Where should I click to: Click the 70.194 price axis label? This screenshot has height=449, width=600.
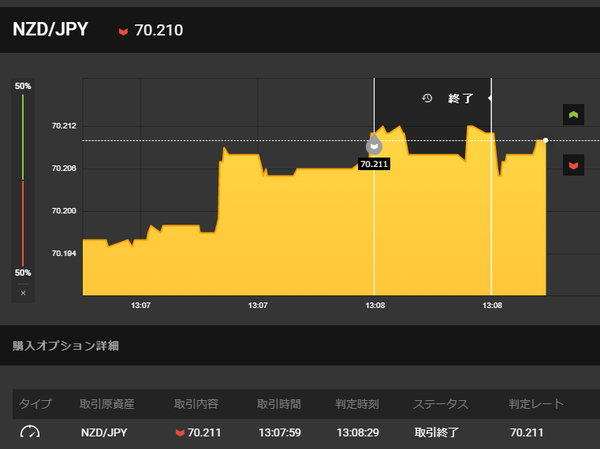coord(64,253)
